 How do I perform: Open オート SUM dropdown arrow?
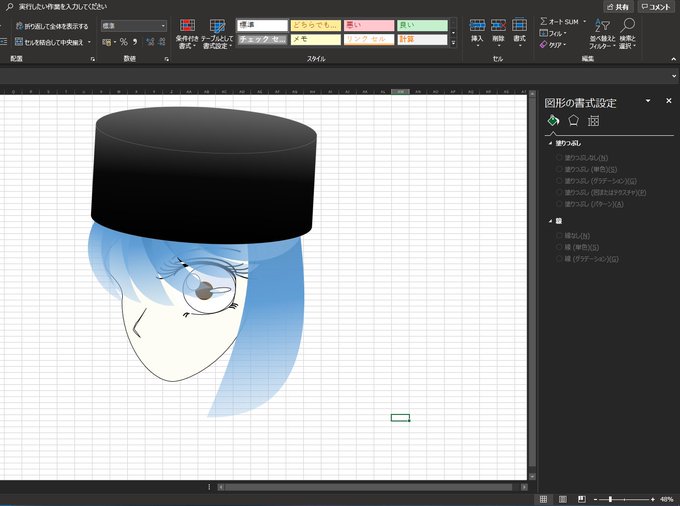(584, 21)
